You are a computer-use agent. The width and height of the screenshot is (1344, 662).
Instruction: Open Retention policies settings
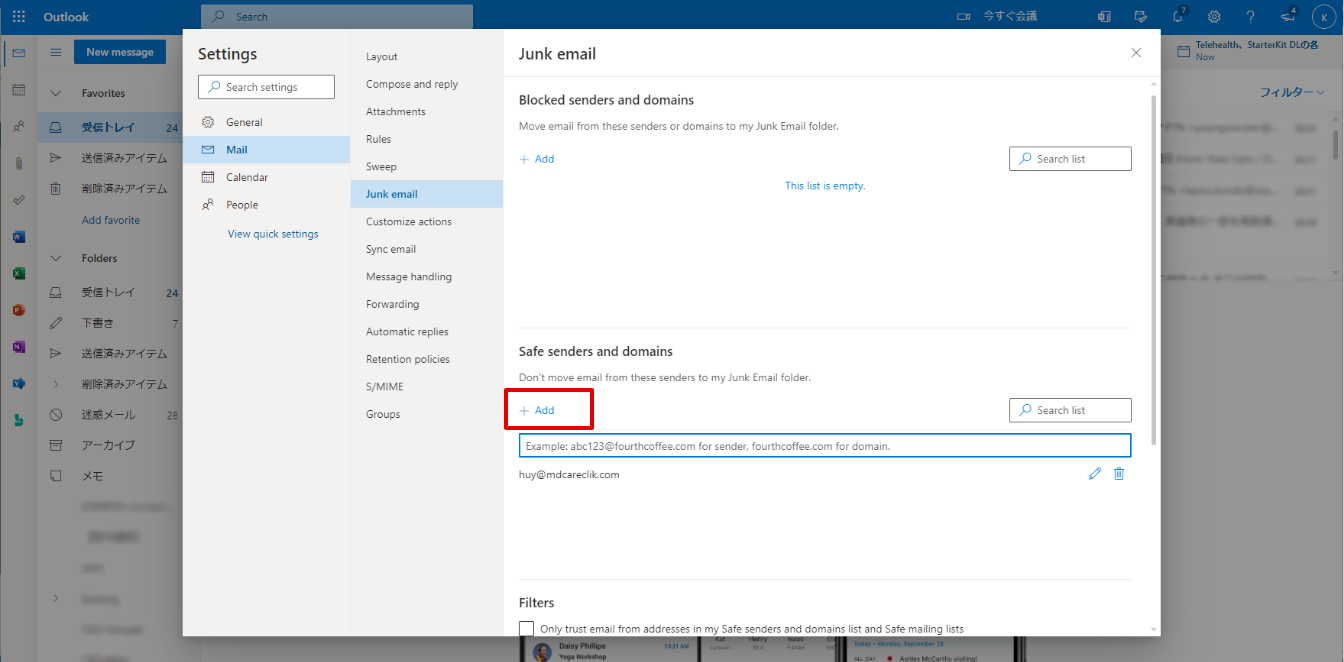click(x=427, y=359)
